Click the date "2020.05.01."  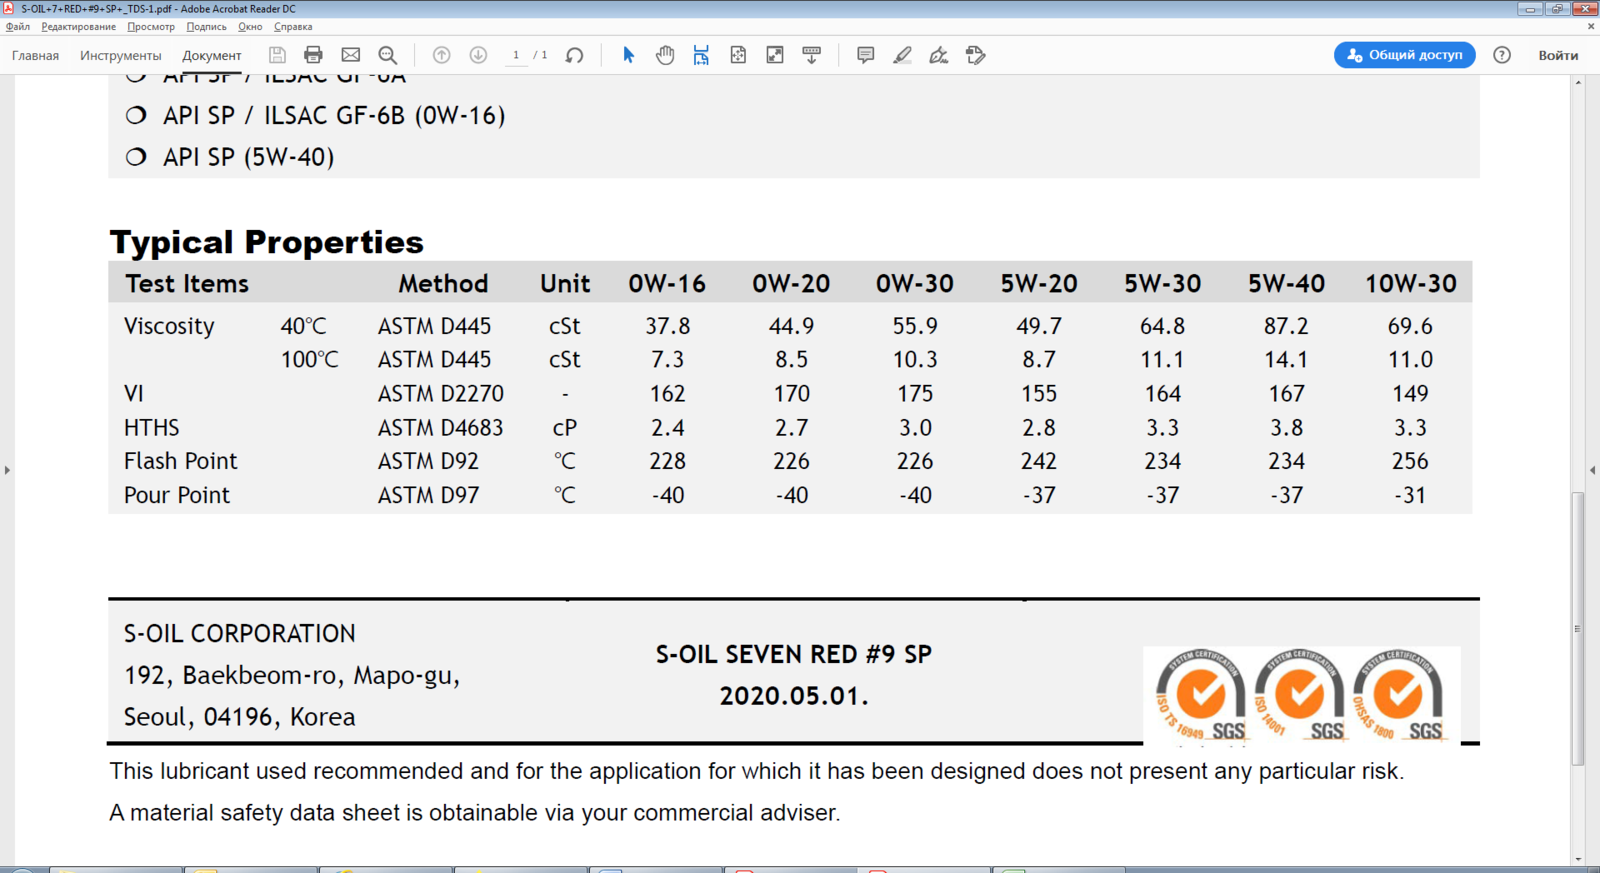pyautogui.click(x=794, y=696)
